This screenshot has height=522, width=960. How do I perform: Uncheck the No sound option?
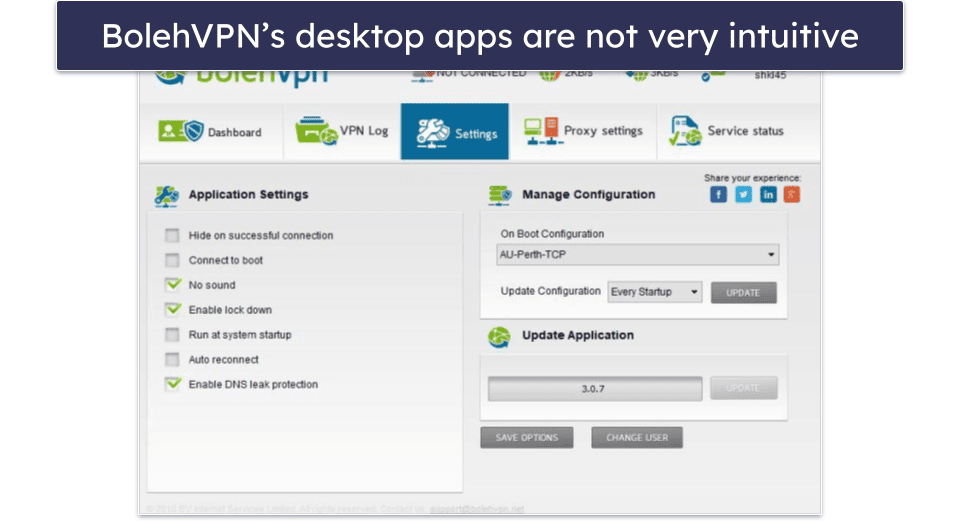pos(173,285)
